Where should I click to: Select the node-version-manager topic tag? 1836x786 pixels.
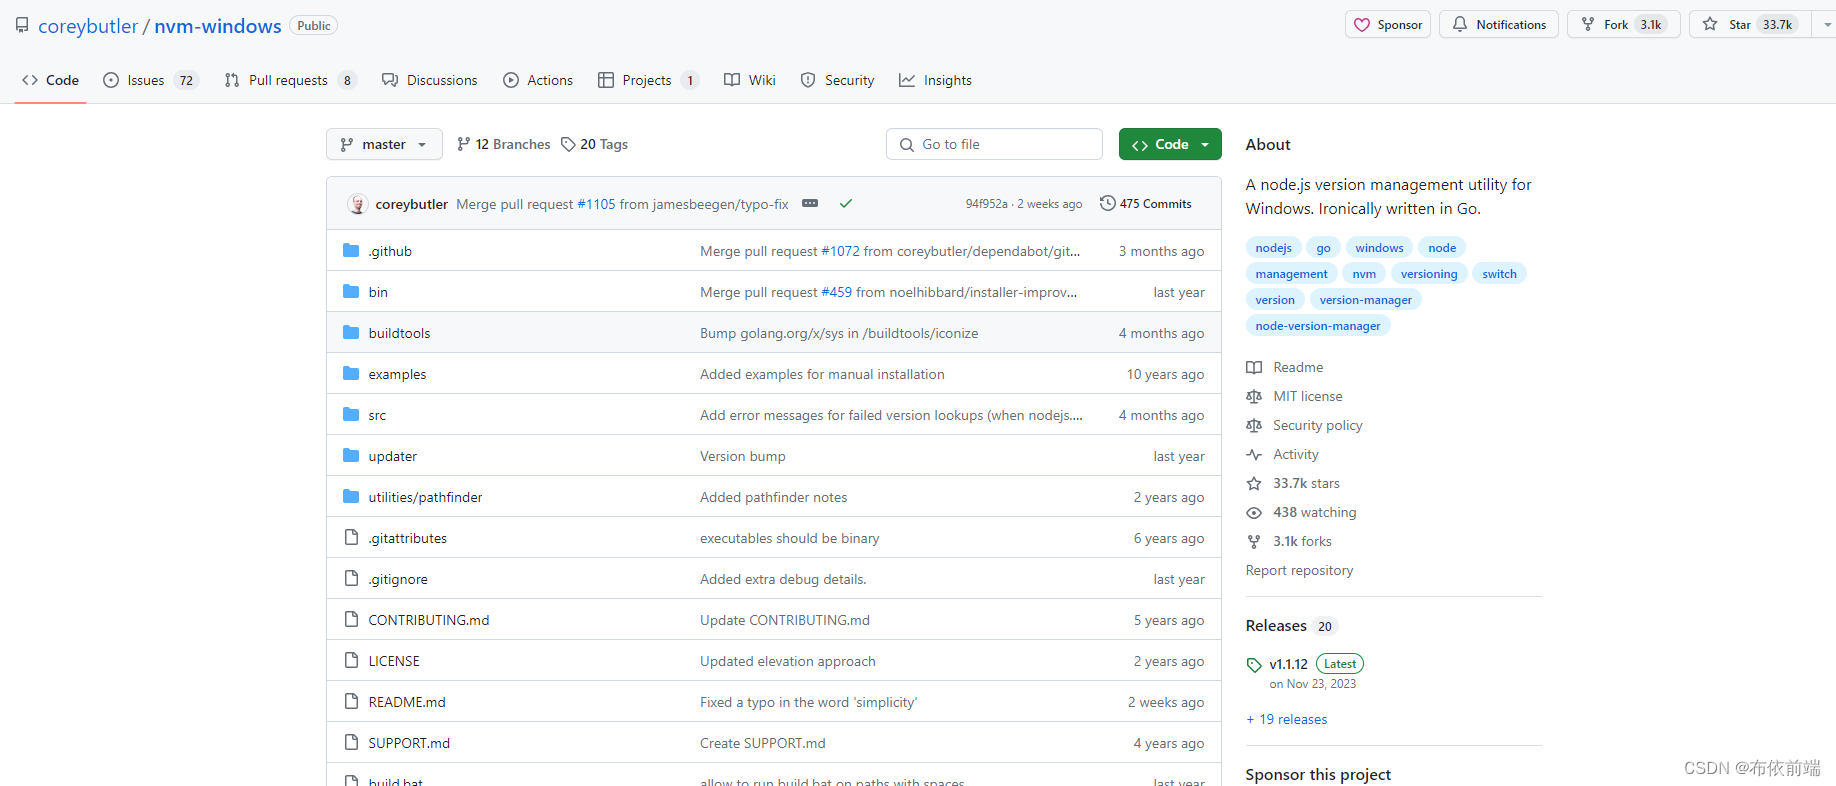(x=1318, y=326)
